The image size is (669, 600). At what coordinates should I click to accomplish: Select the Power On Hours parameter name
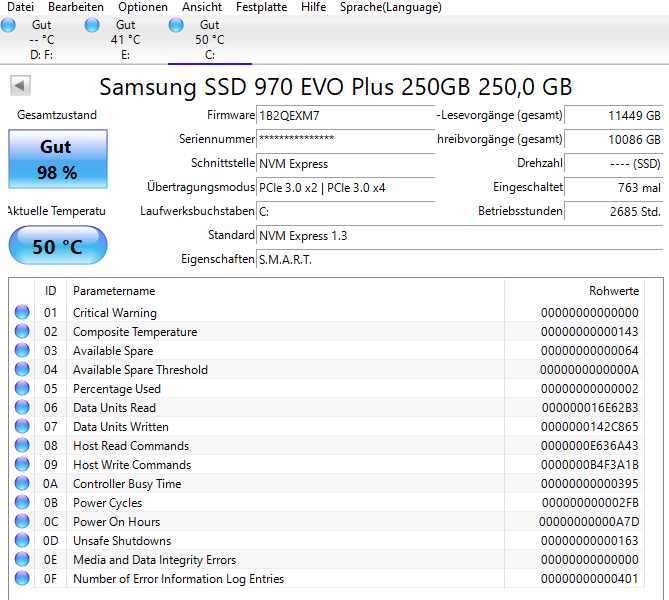coord(116,522)
